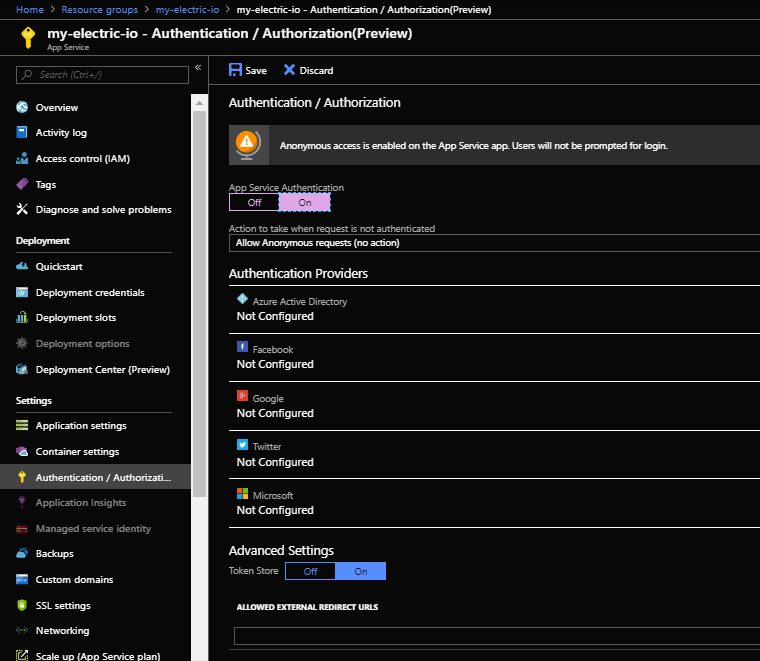Click the purple Tags icon
Viewport: 760px width, 661px height.
click(22, 184)
